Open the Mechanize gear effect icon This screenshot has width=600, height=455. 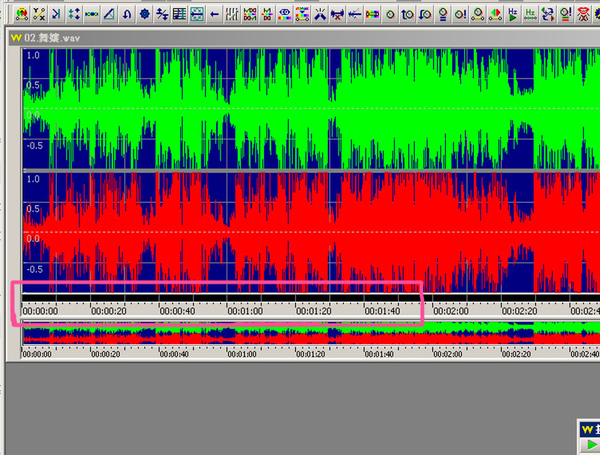[x=145, y=15]
